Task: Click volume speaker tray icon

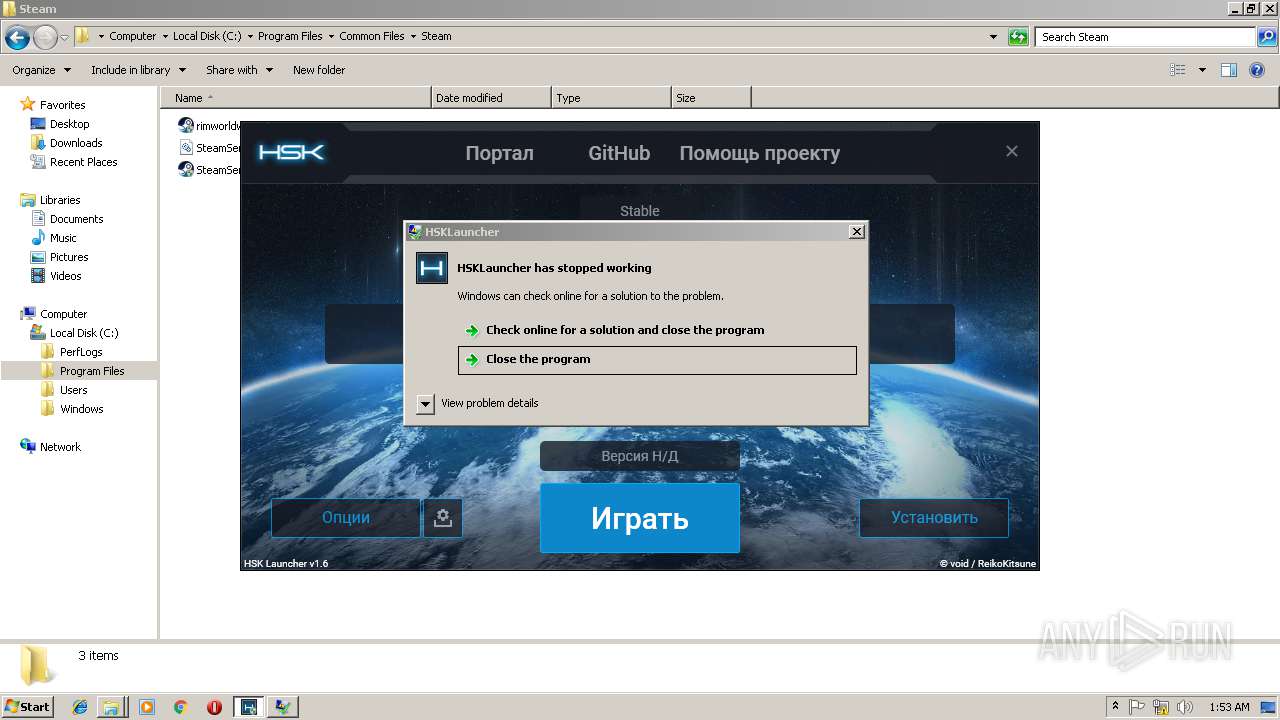Action: 1185,707
